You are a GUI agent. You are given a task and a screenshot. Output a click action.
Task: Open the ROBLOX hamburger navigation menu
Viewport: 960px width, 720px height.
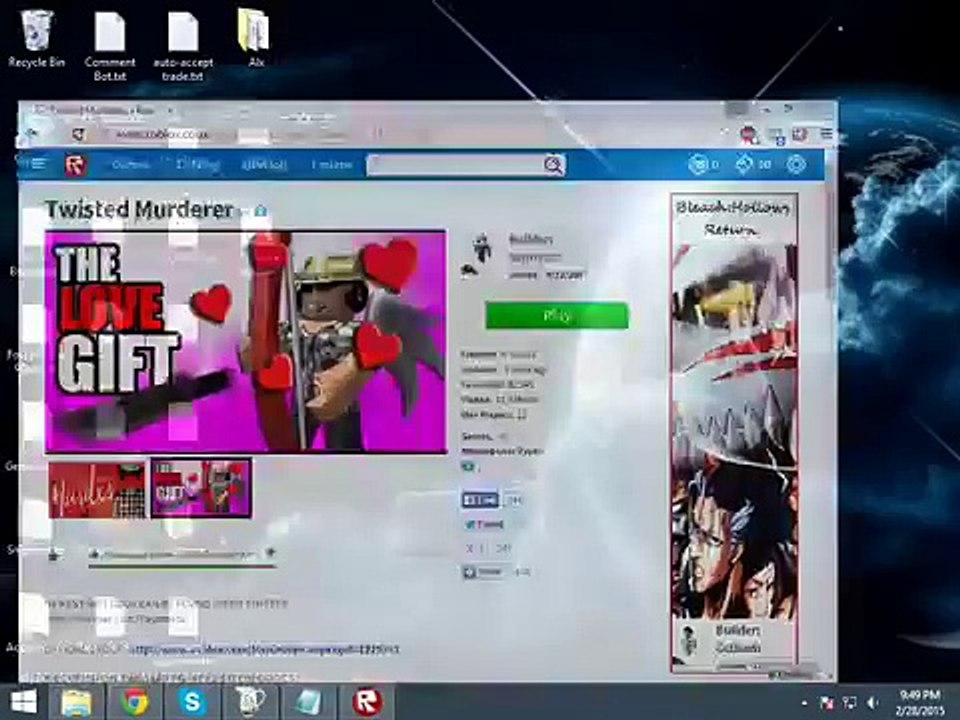tap(38, 164)
